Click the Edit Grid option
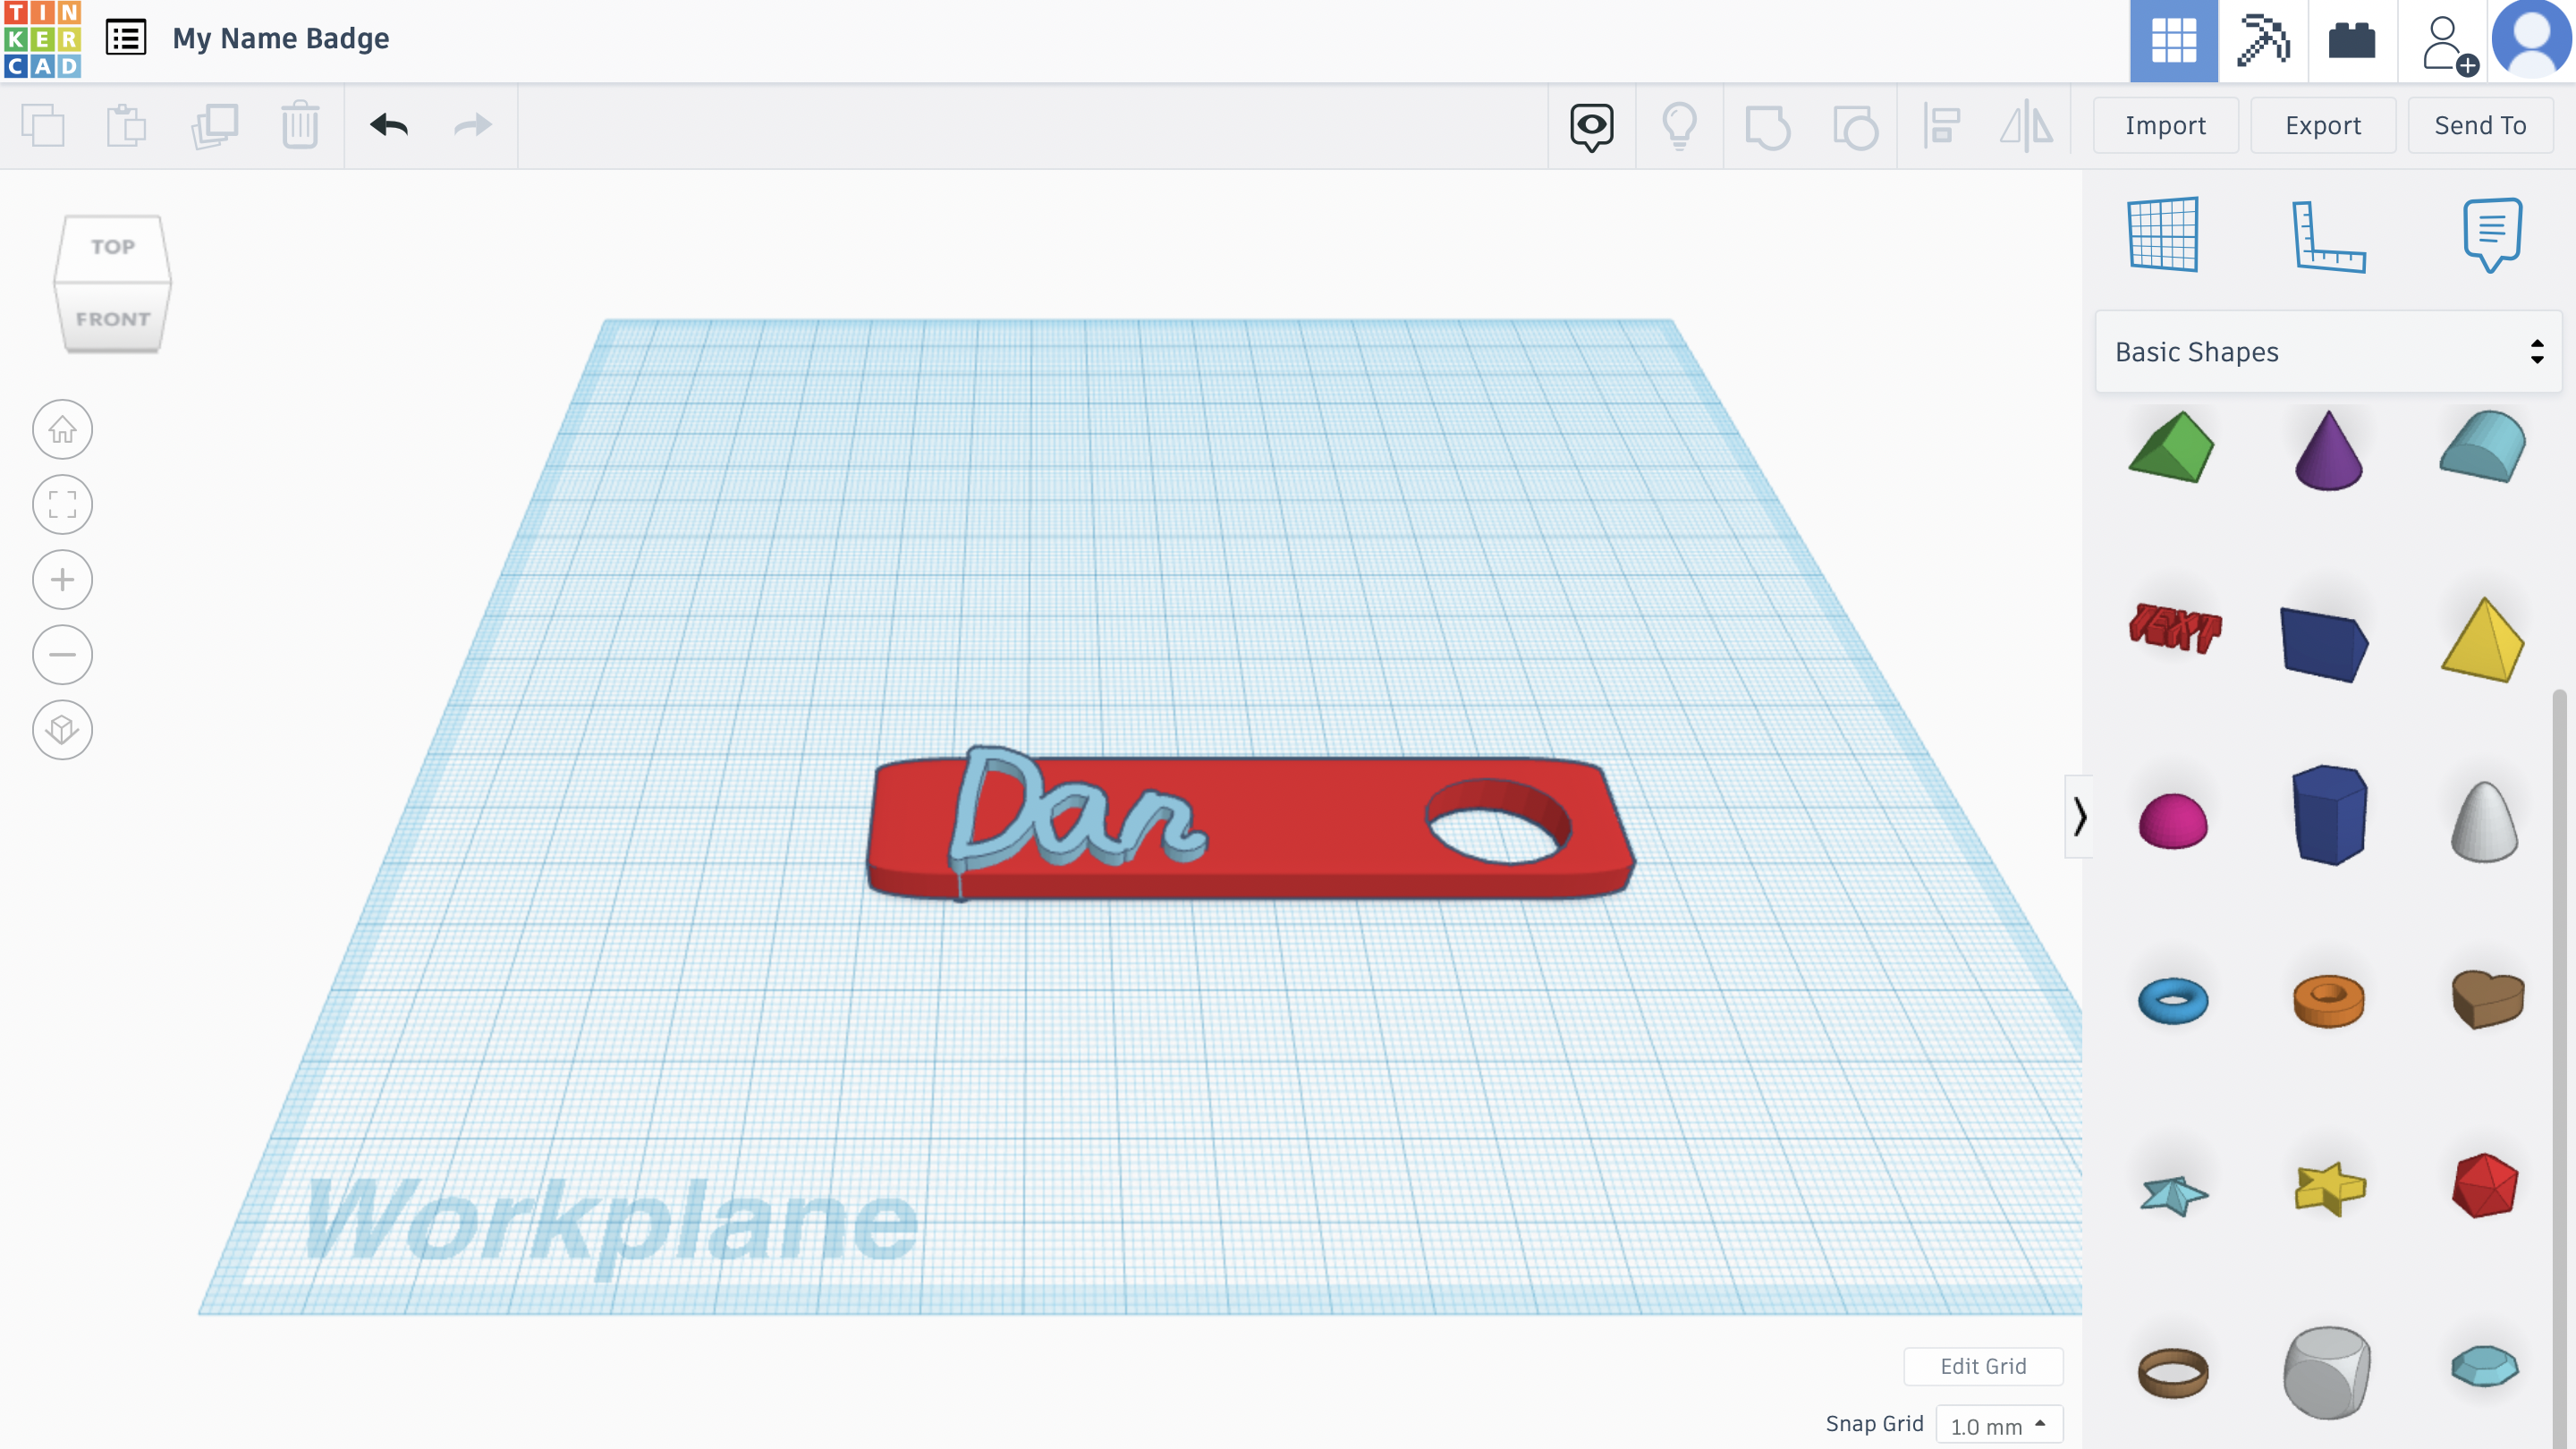The image size is (2576, 1449). (1983, 1366)
